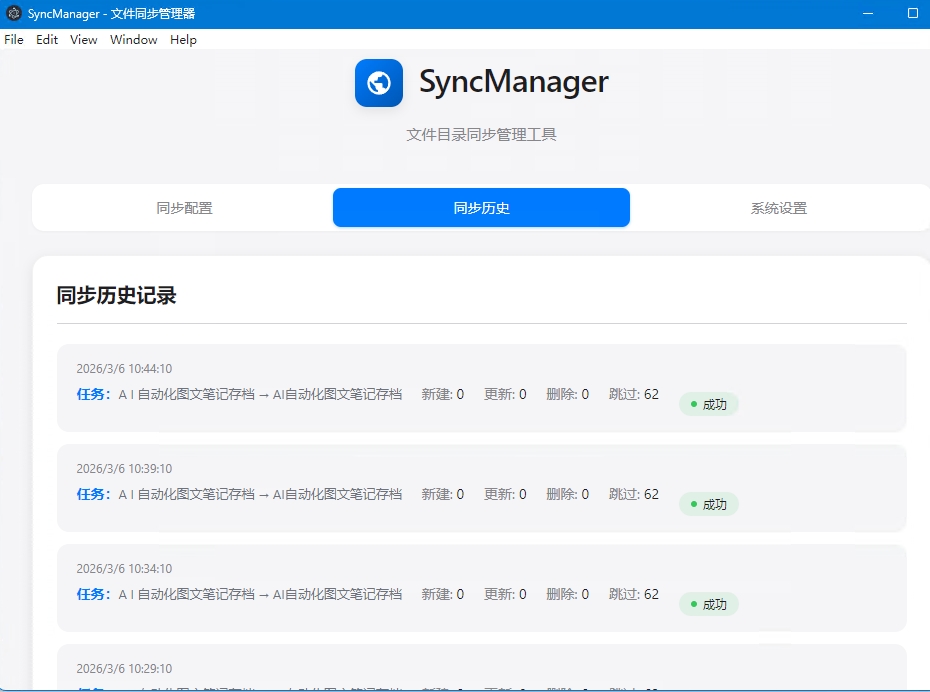Image resolution: width=930 pixels, height=692 pixels.
Task: Switch to the 系统设置 tab
Action: pos(778,207)
